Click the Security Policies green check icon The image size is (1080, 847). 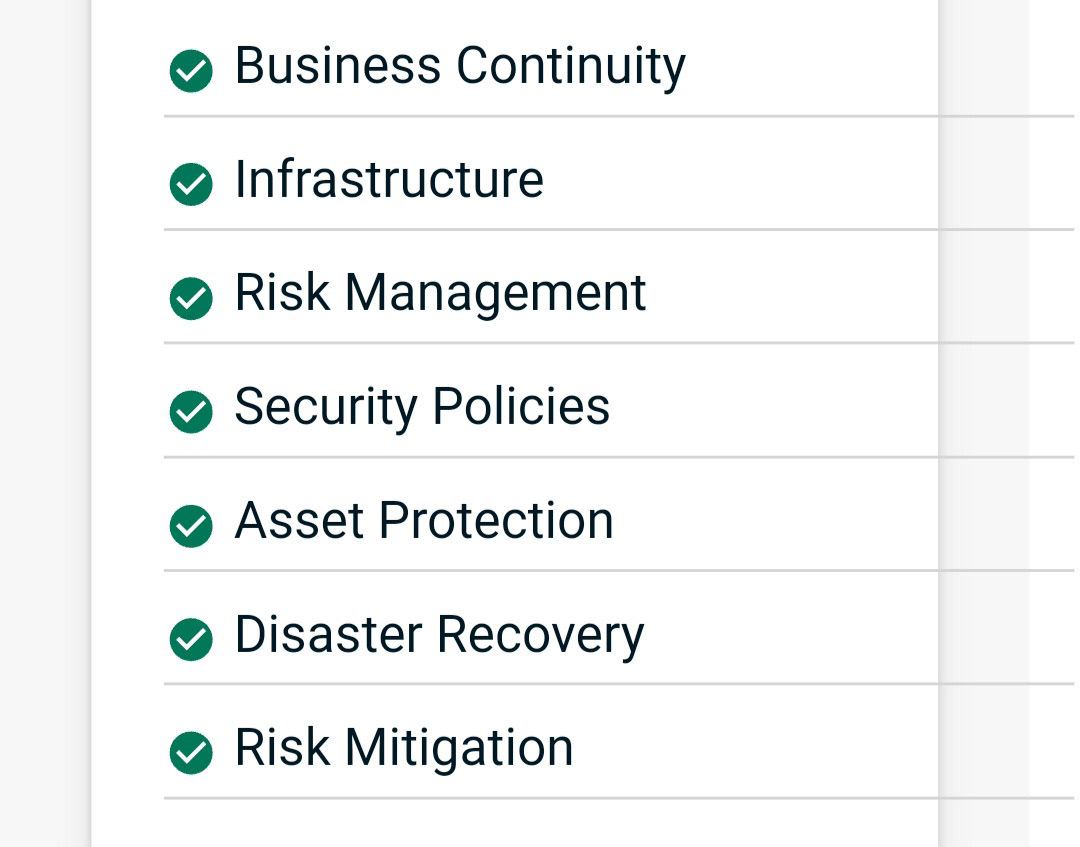tap(191, 412)
